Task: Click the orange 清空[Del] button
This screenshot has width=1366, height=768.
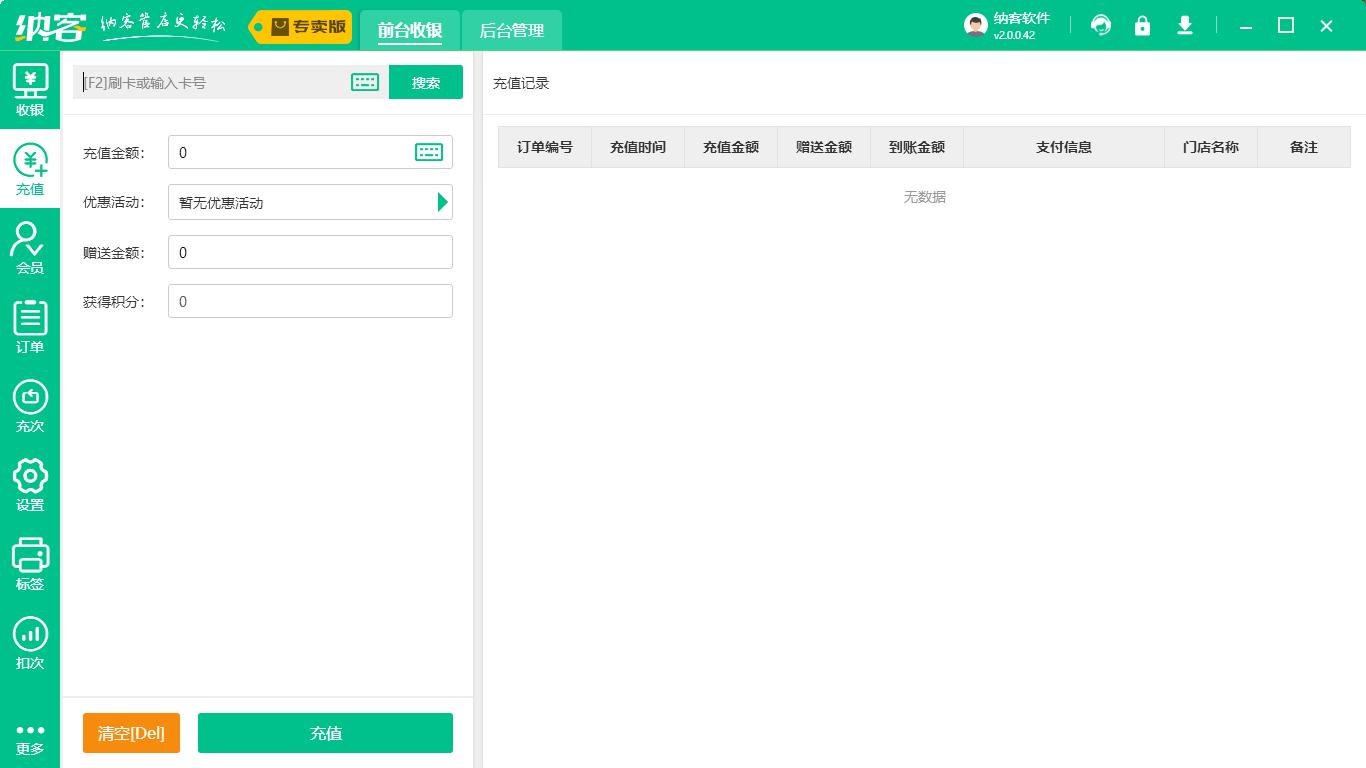Action: coord(131,732)
